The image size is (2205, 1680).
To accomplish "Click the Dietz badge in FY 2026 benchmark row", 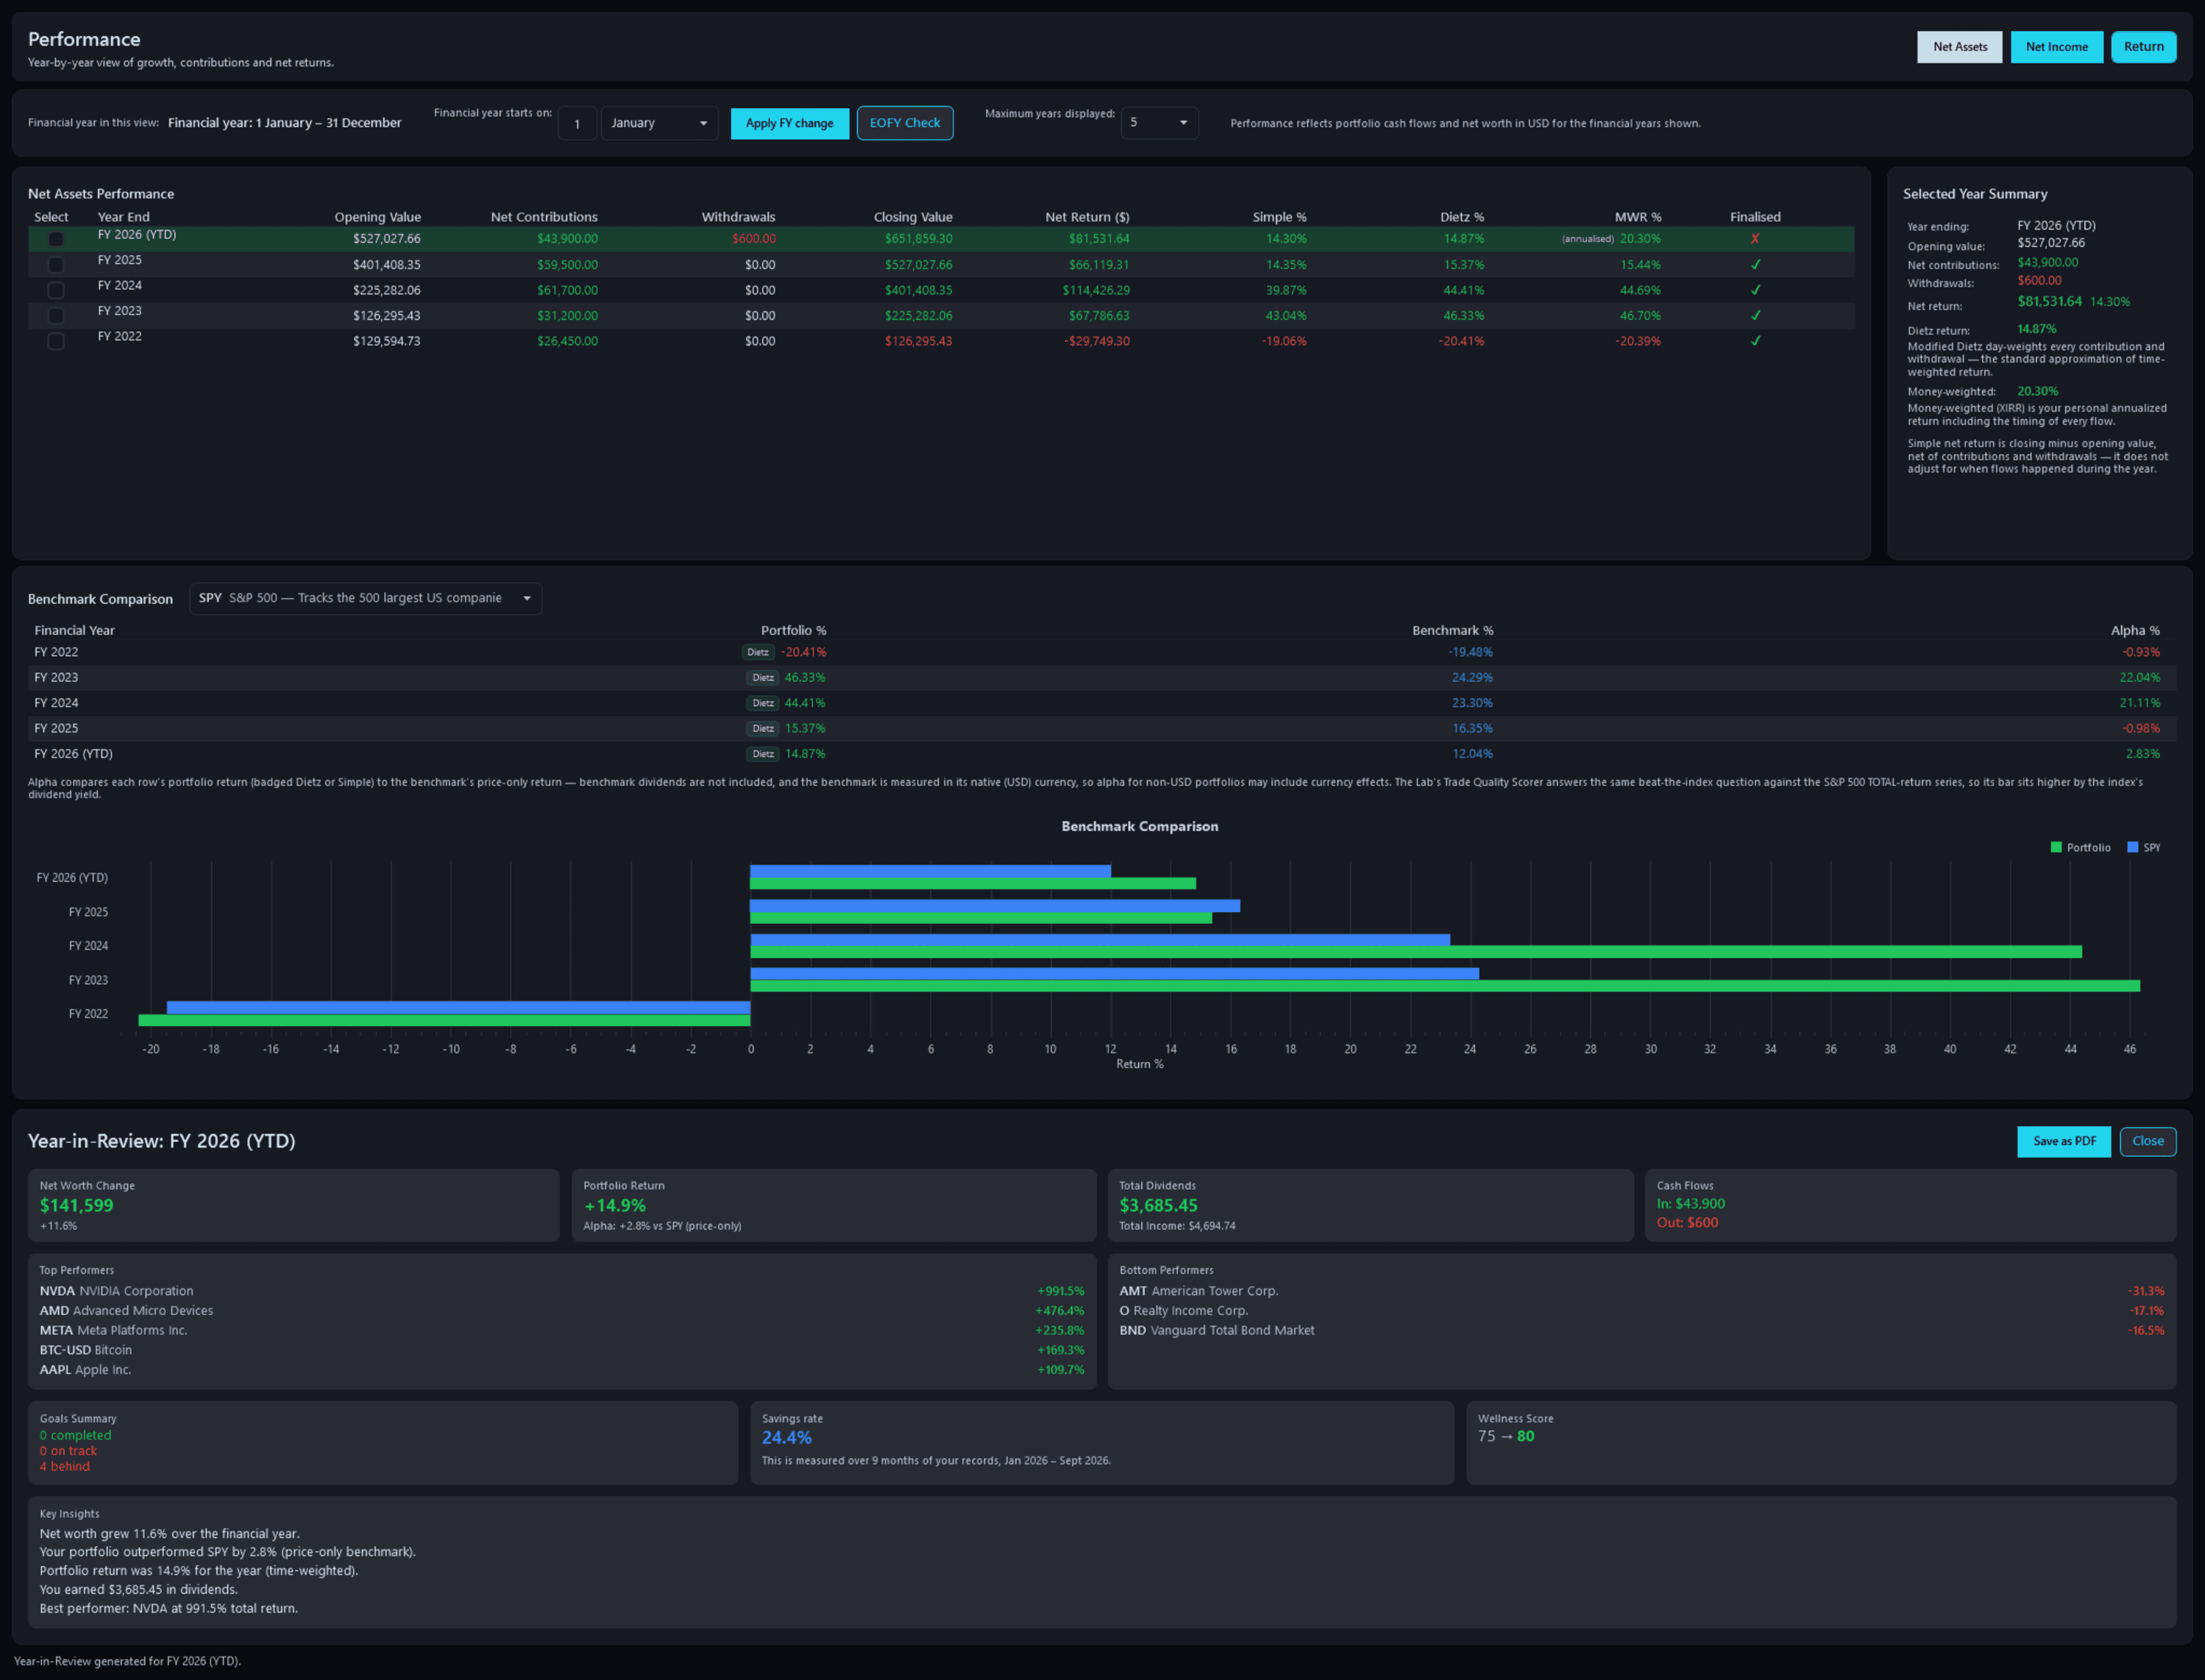I will coord(763,754).
